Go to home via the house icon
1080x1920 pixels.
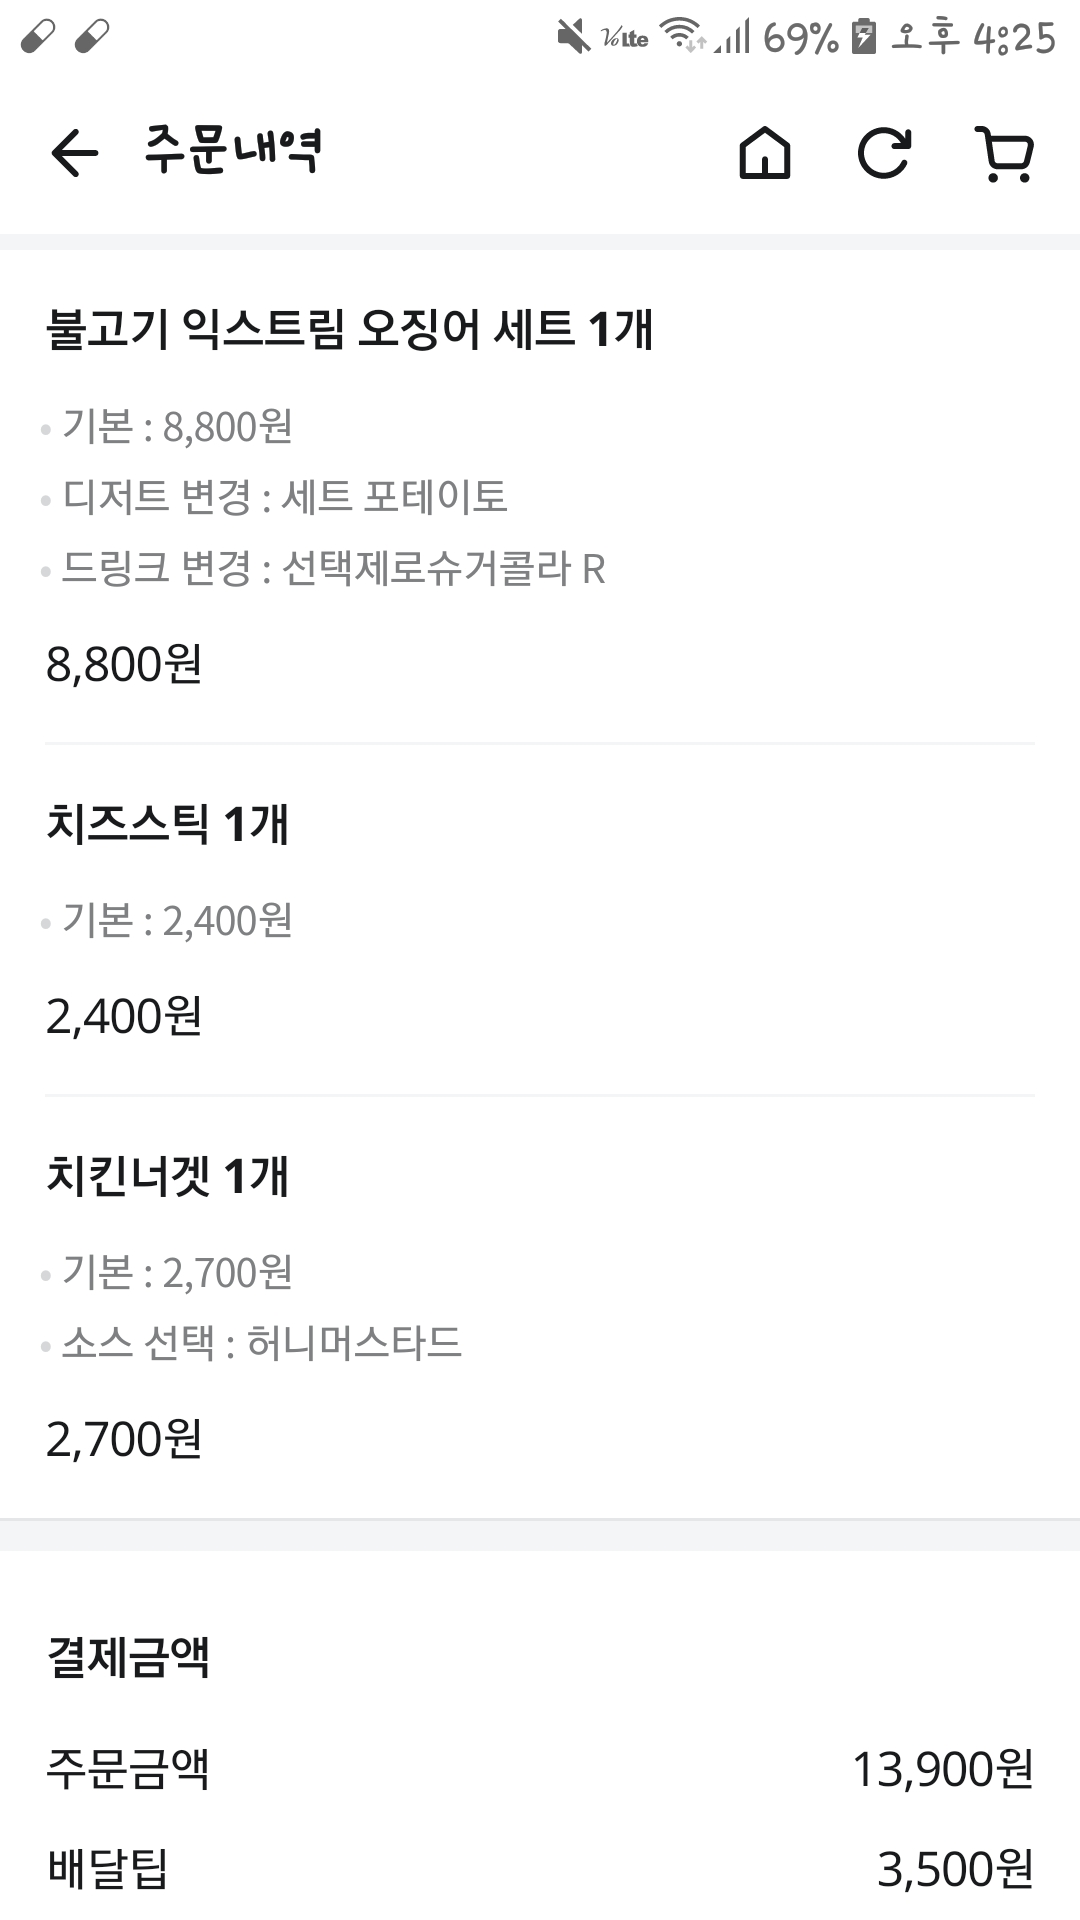click(x=765, y=154)
